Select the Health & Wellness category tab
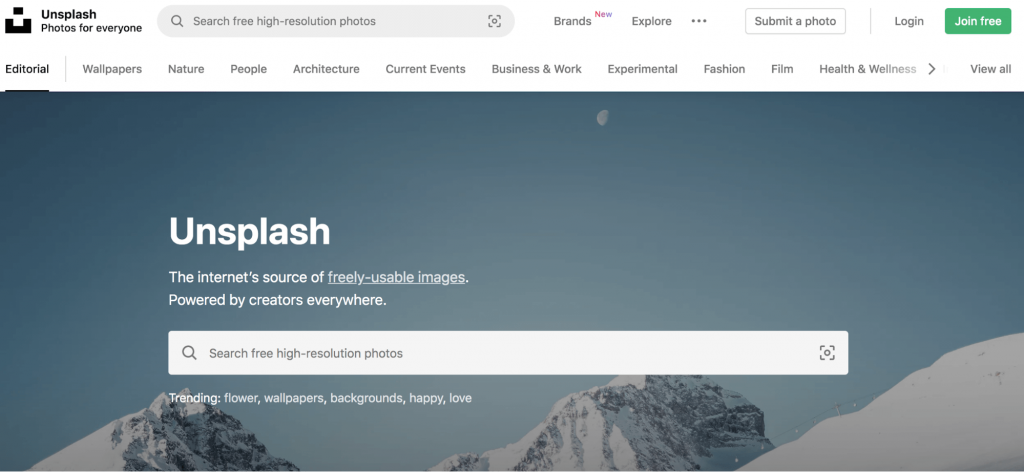The height and width of the screenshot is (472, 1024). [867, 69]
